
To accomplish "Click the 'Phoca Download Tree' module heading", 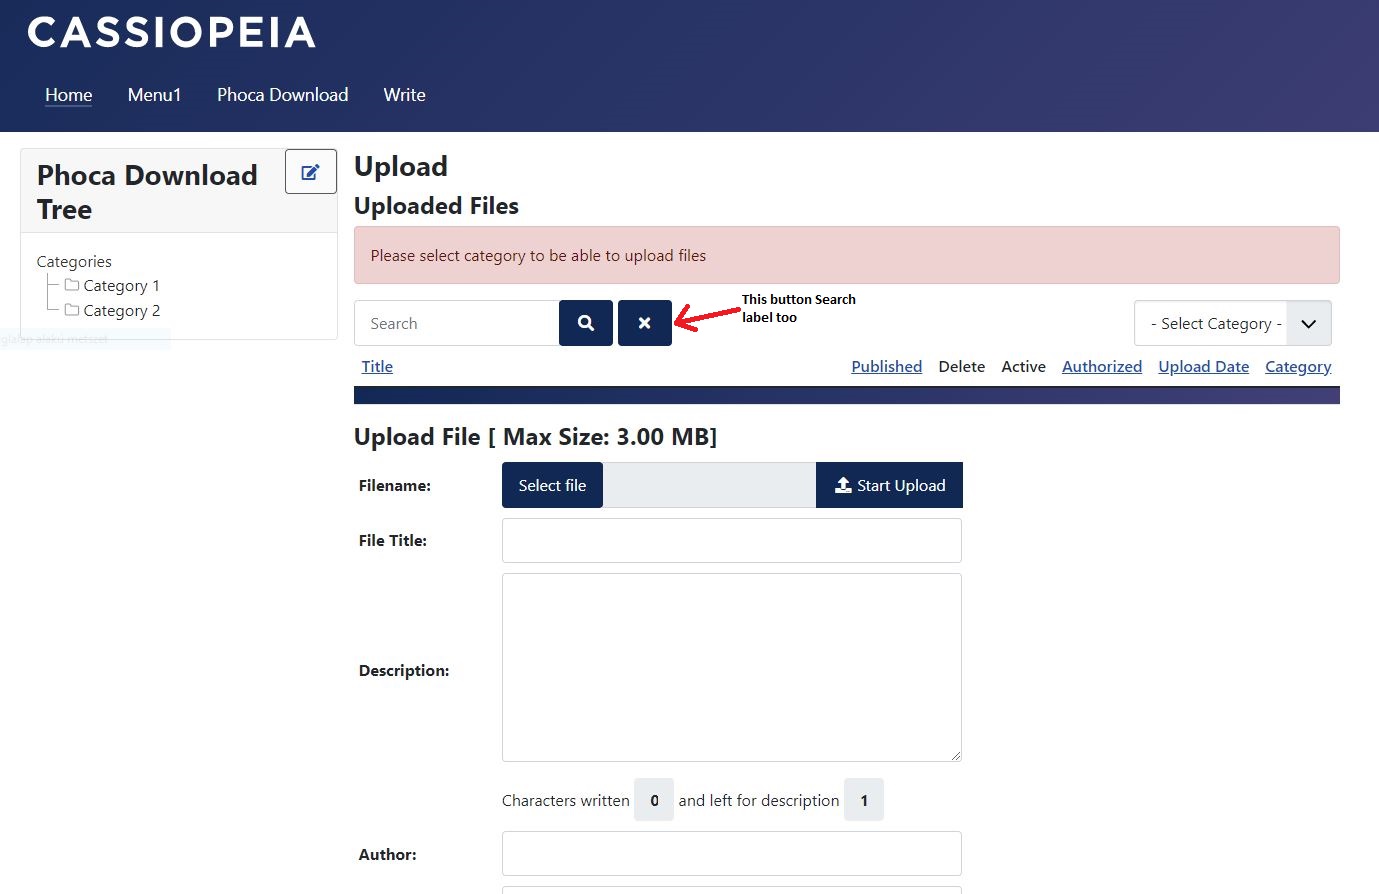I will tap(148, 192).
